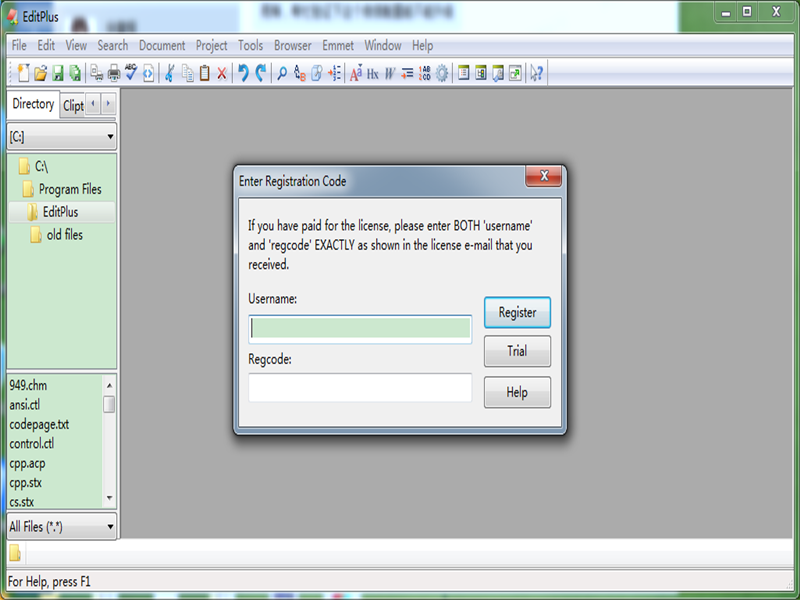Click the Find in Files icon
This screenshot has height=600, width=800.
coord(317,73)
